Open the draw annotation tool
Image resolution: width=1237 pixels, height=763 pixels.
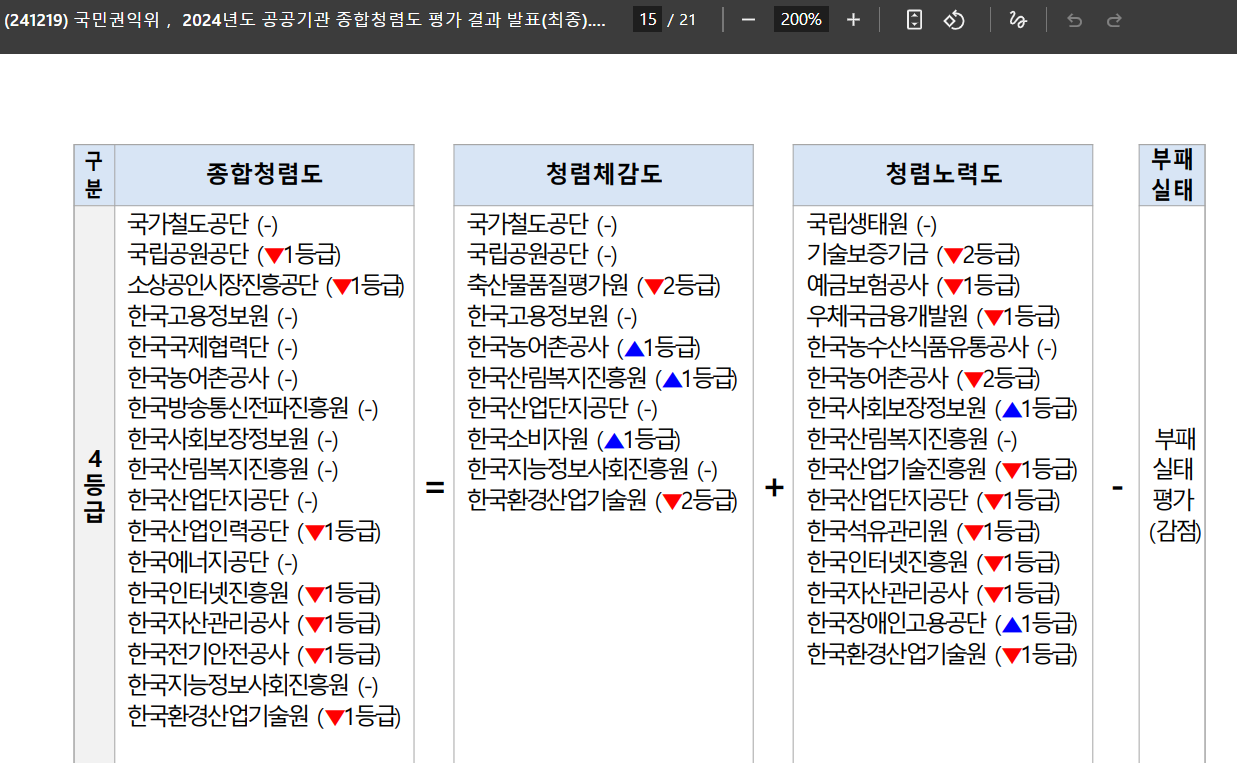coord(1018,20)
